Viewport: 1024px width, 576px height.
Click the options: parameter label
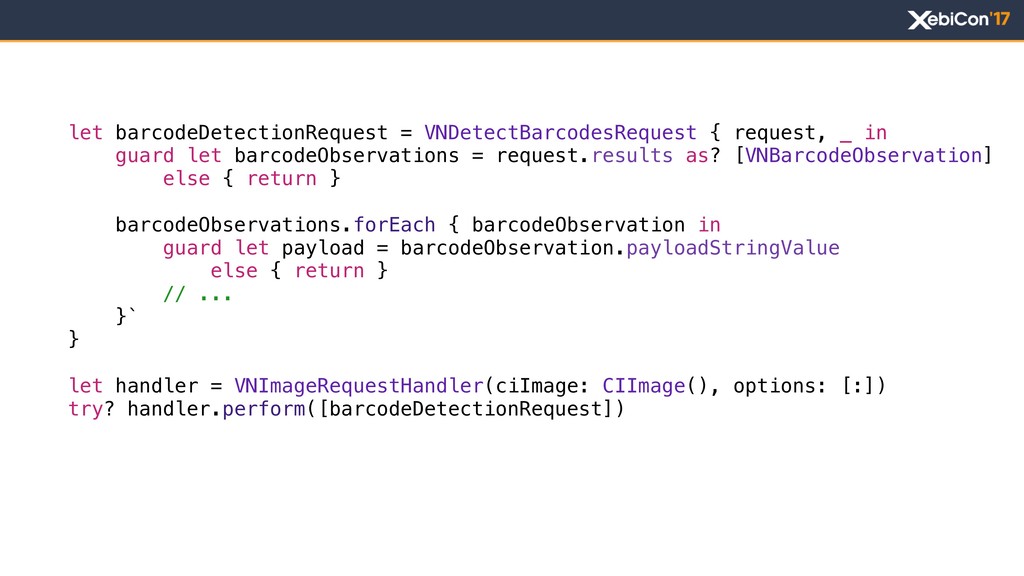[775, 386]
